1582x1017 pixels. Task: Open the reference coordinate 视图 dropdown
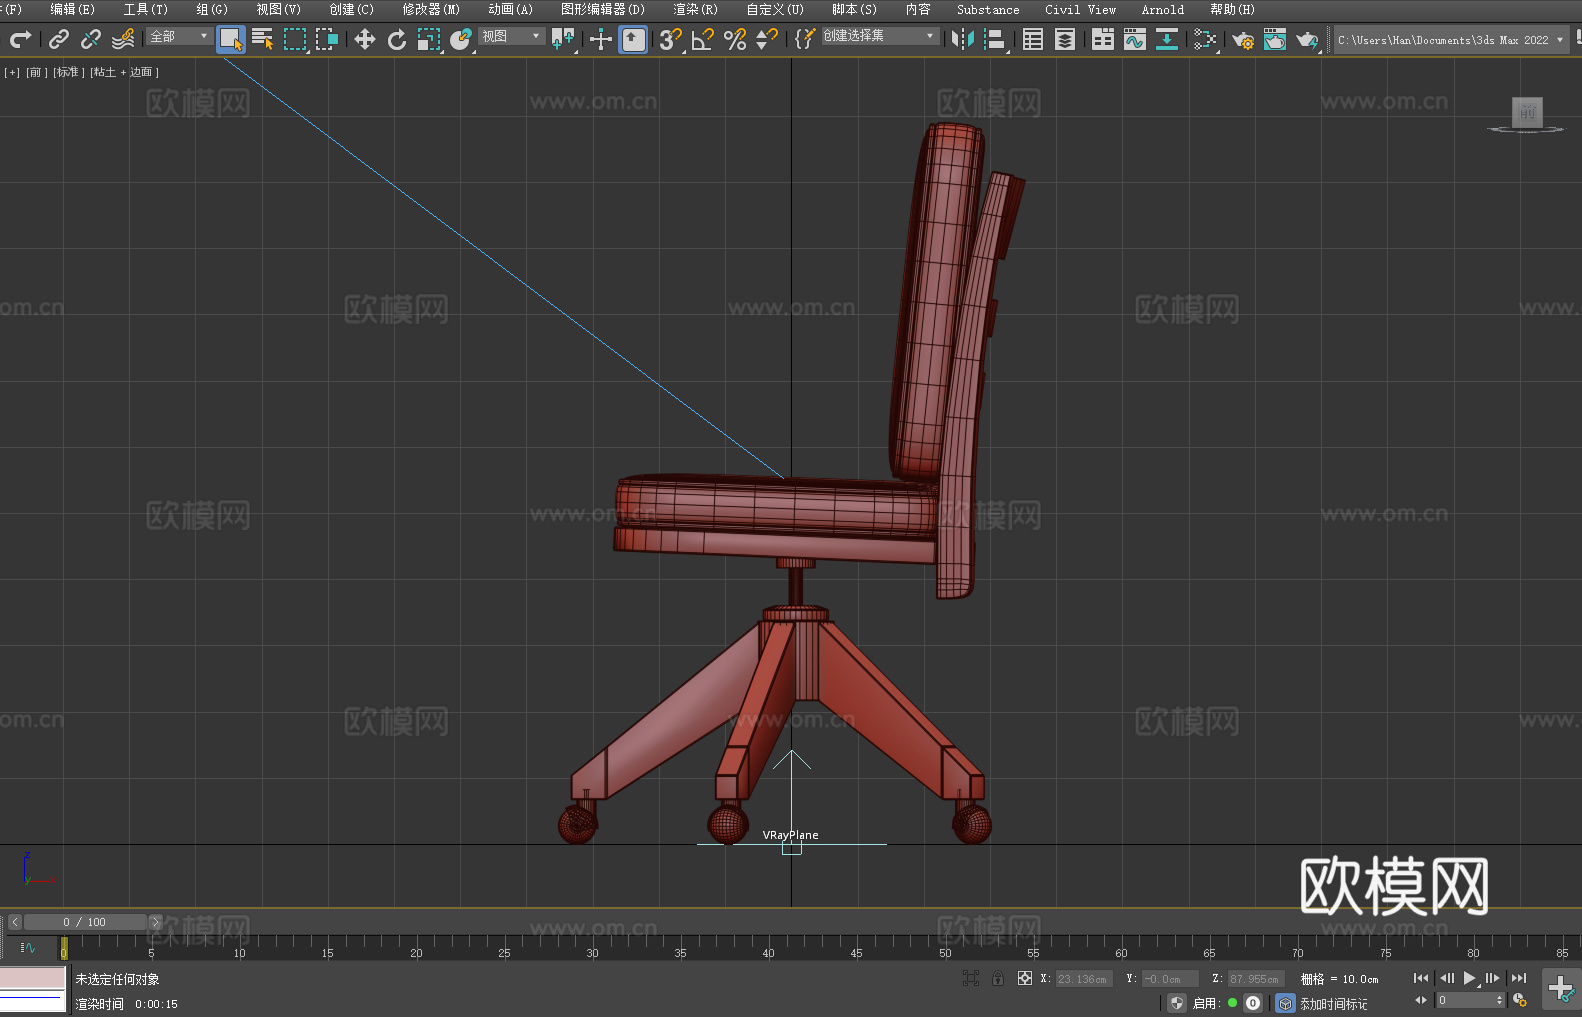(511, 36)
